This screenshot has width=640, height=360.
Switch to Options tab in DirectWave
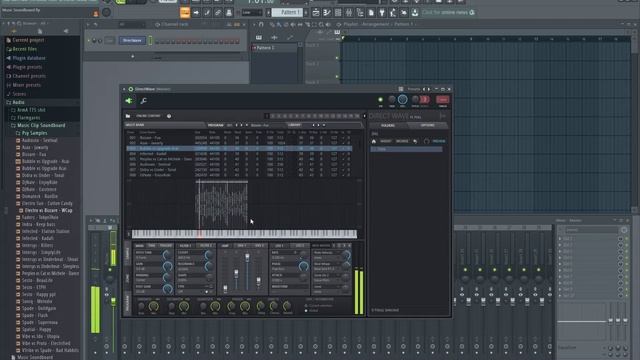click(427, 125)
